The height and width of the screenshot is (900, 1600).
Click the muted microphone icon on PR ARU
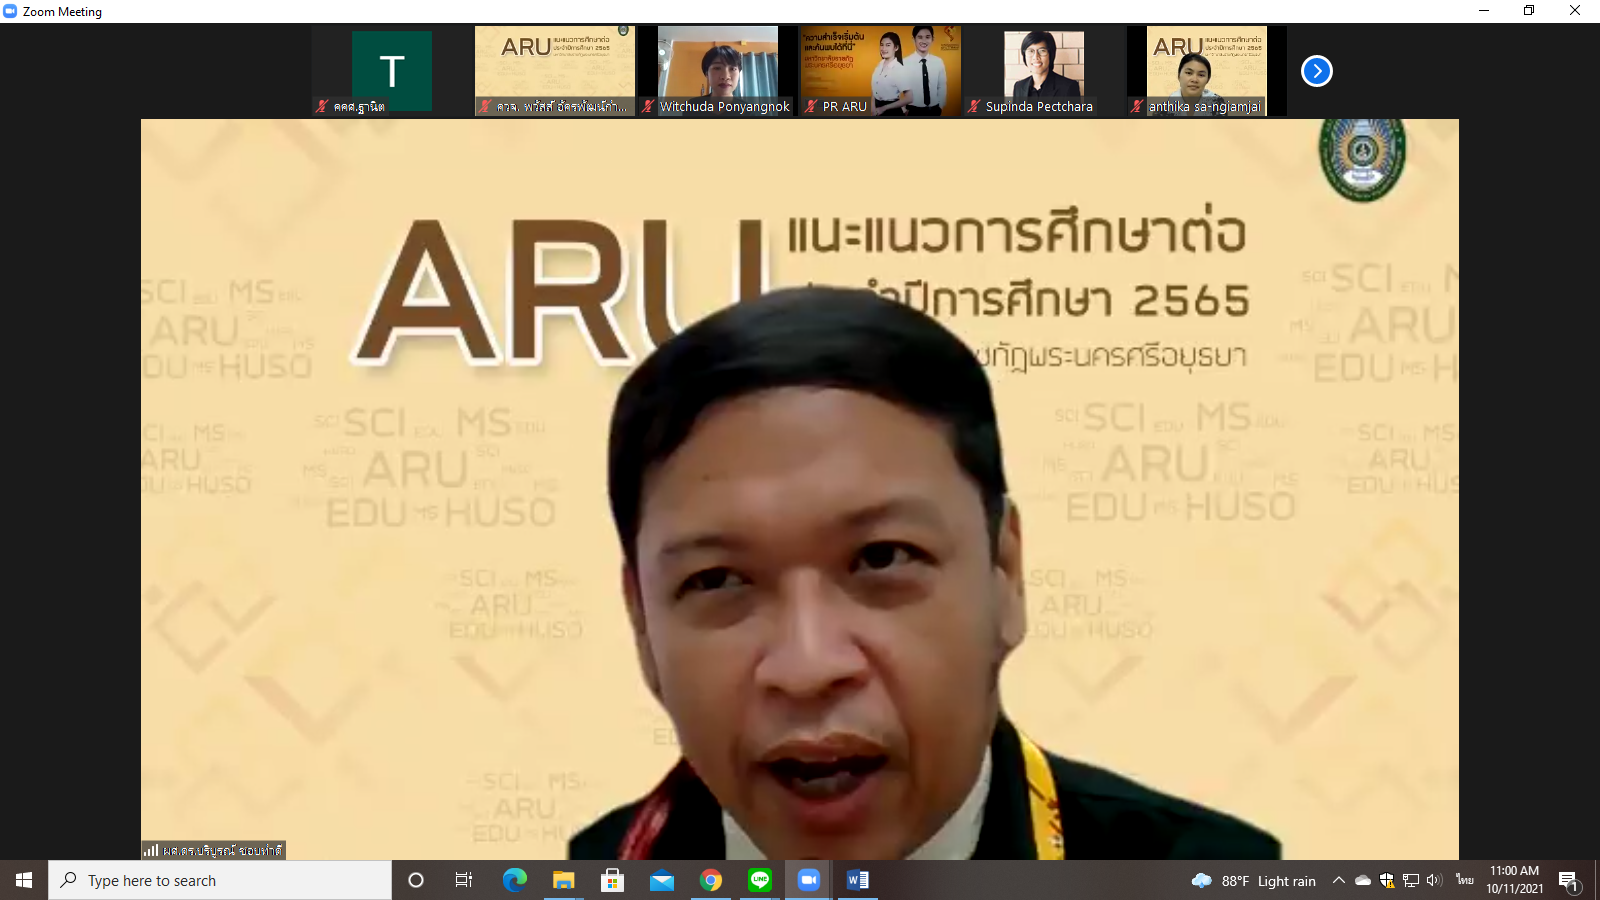tap(811, 106)
